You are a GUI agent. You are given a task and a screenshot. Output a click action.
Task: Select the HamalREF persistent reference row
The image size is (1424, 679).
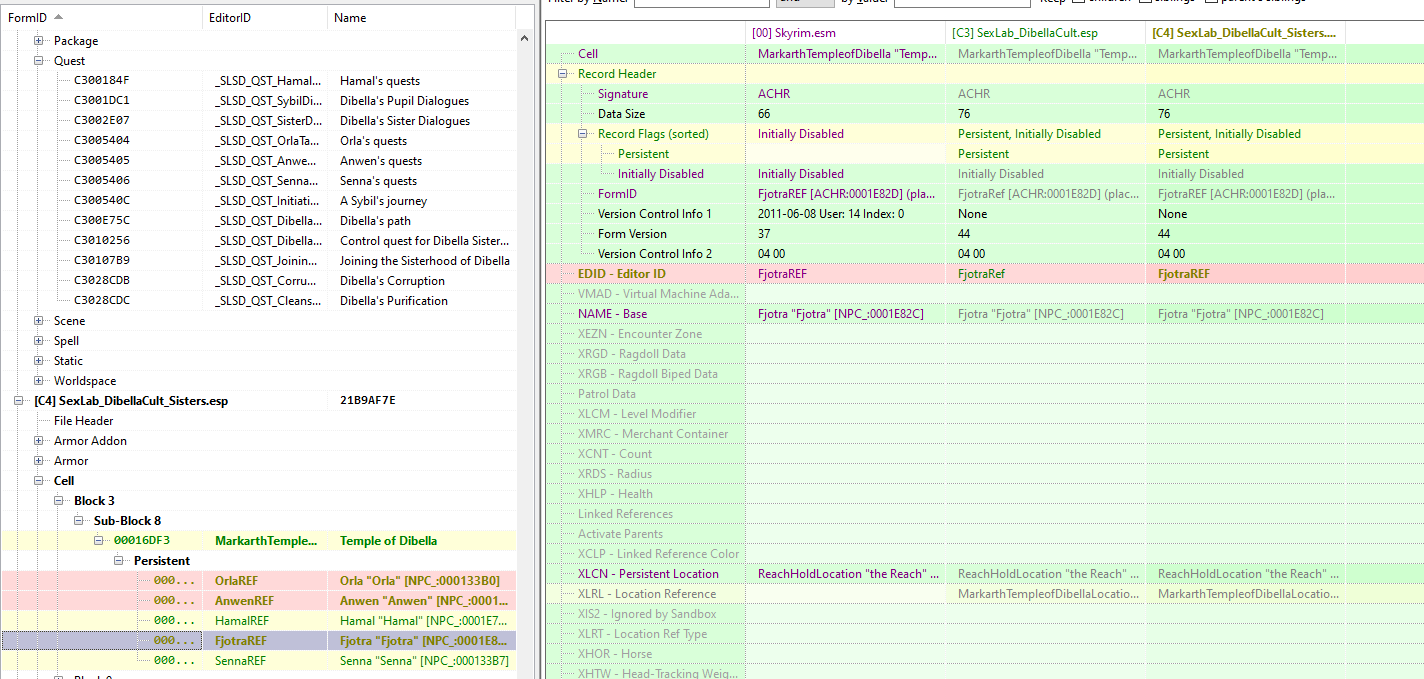pyautogui.click(x=258, y=621)
